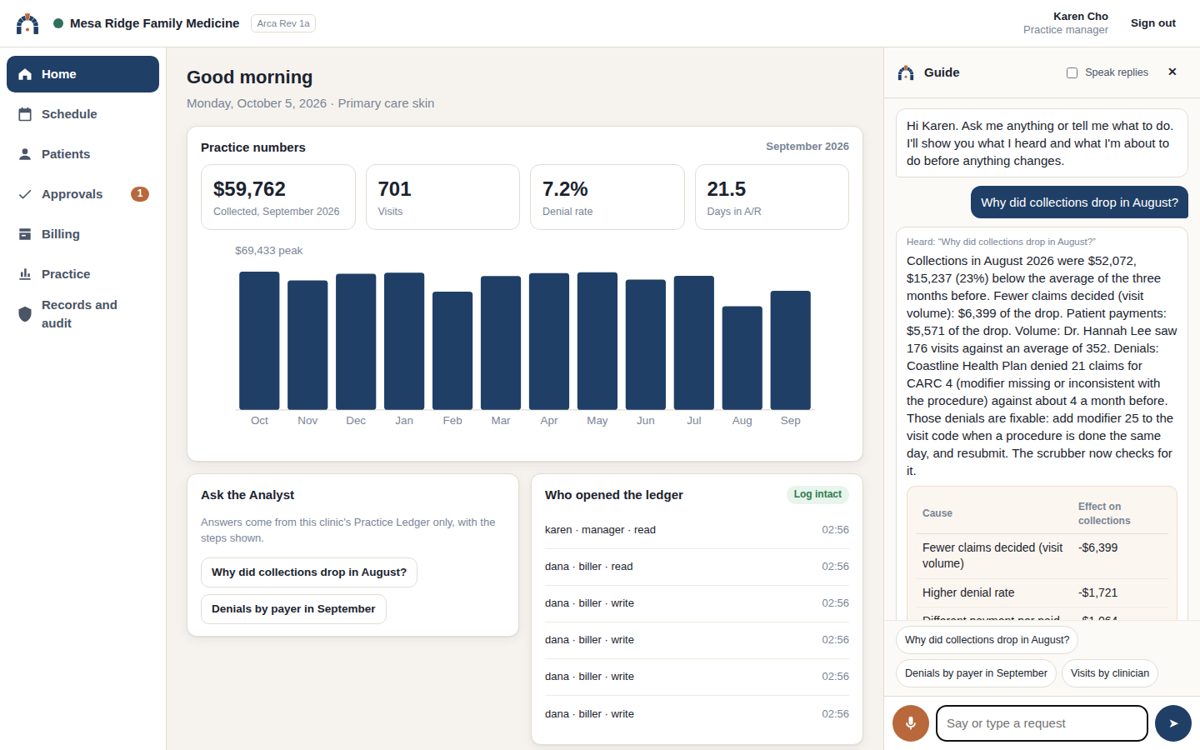Click the $69,433 peak chart label
Viewport: 1200px width, 750px height.
click(269, 250)
